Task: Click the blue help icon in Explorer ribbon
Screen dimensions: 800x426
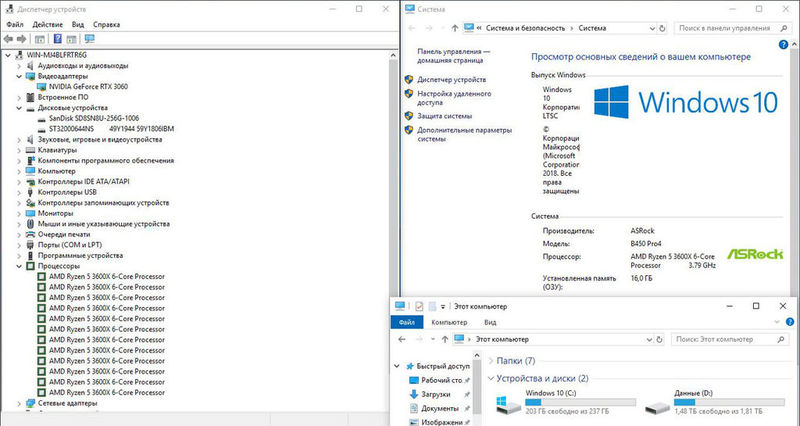Action: 790,322
